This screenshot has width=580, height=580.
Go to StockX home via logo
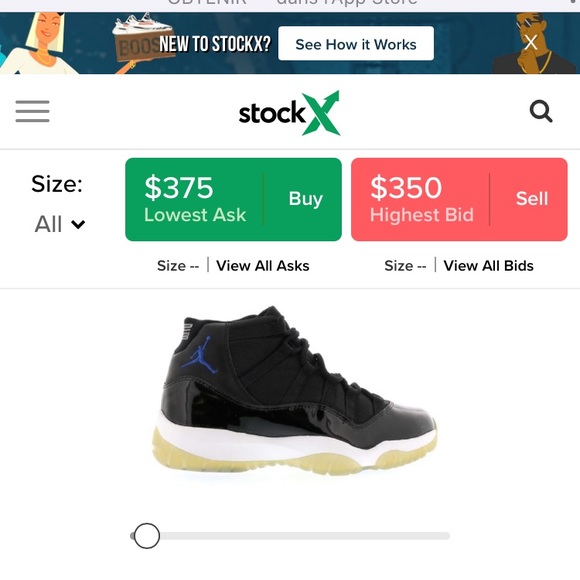[289, 113]
